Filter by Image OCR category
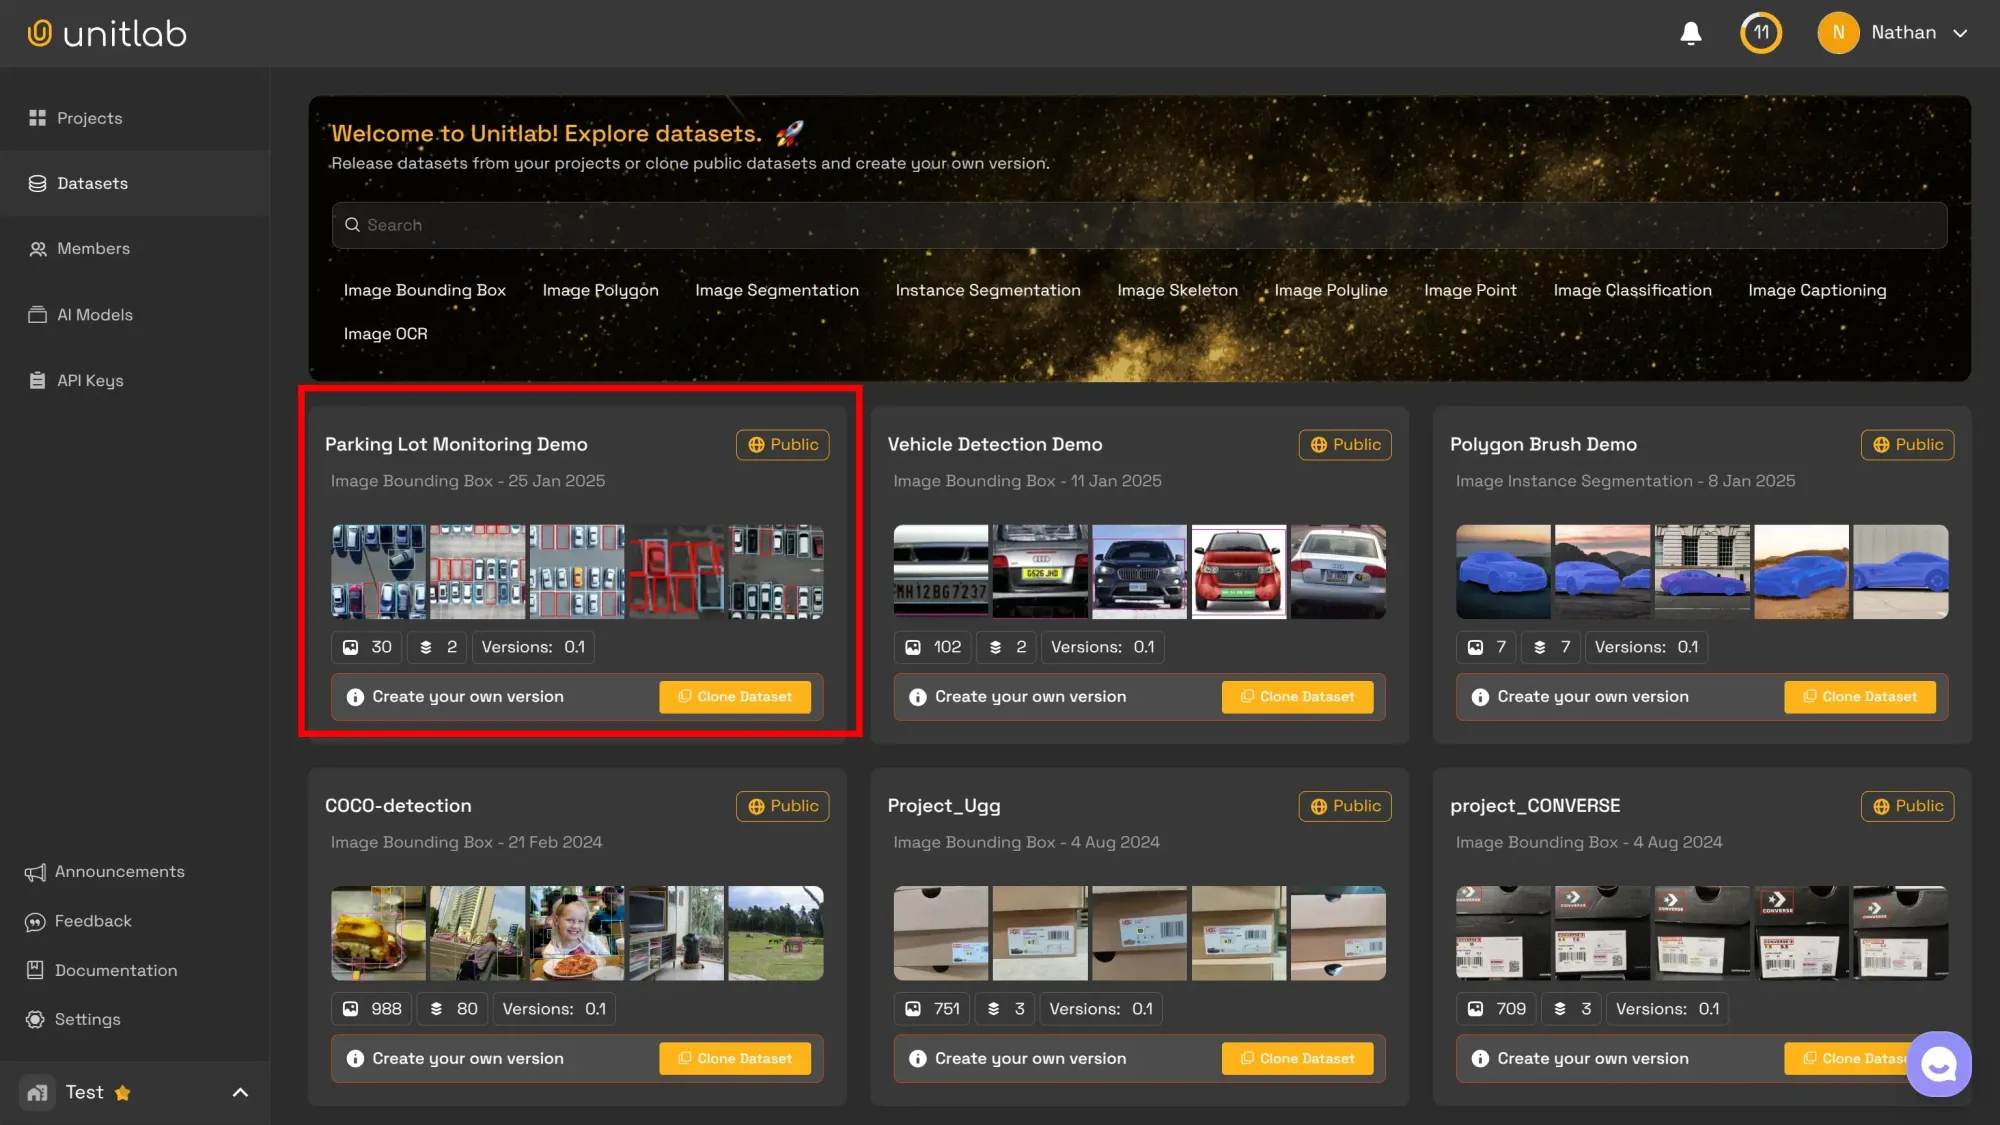 (x=385, y=334)
